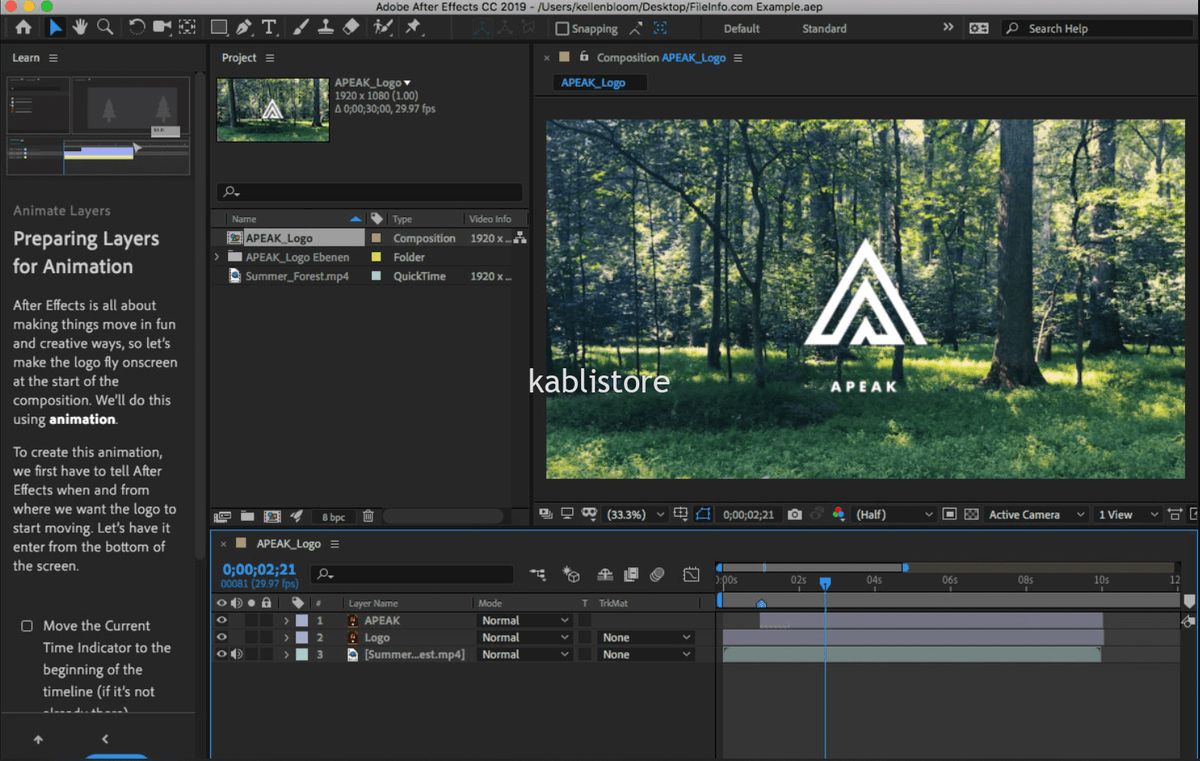Select the Pen tool
Image resolution: width=1200 pixels, height=761 pixels.
click(243, 28)
